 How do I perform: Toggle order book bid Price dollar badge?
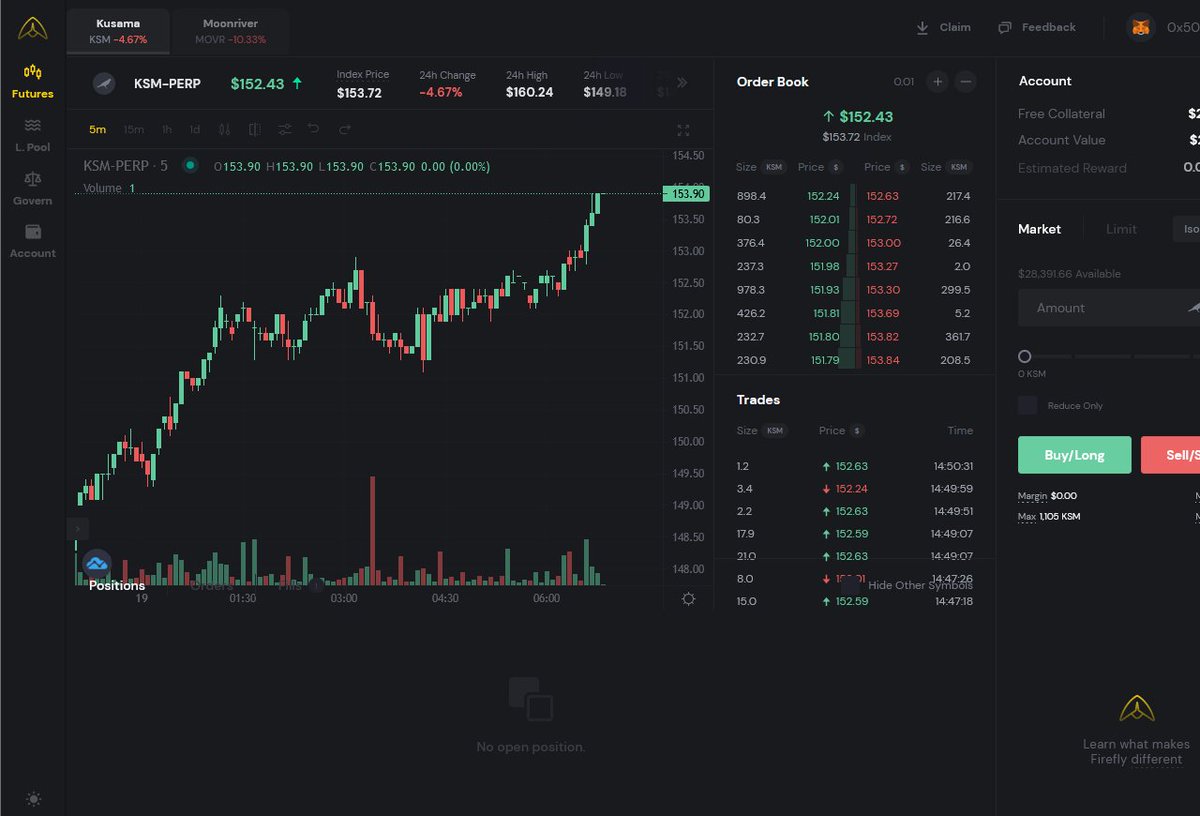836,167
